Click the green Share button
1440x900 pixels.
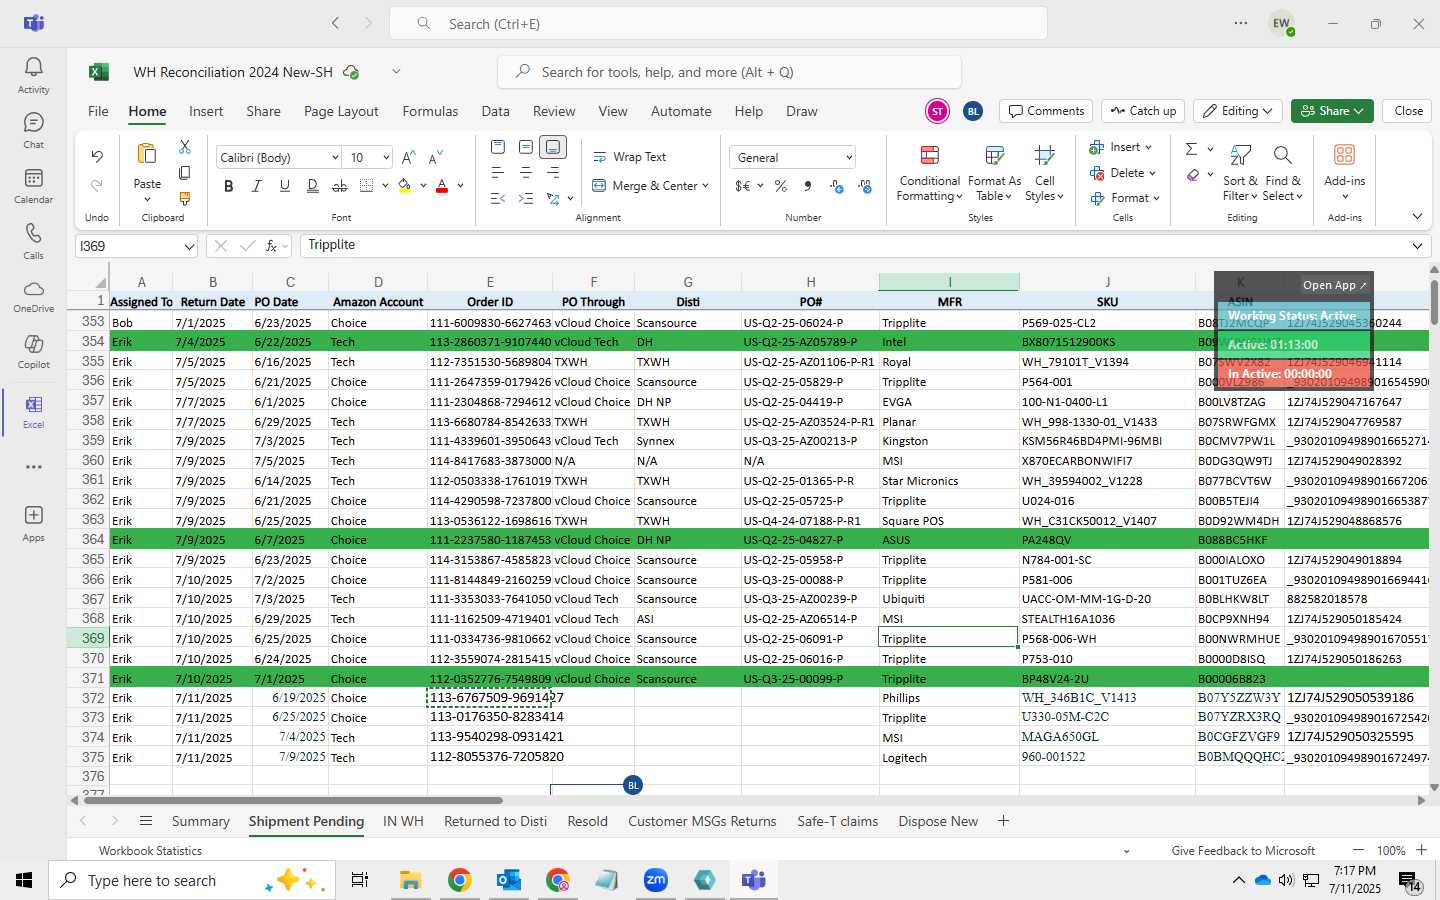pos(1331,111)
